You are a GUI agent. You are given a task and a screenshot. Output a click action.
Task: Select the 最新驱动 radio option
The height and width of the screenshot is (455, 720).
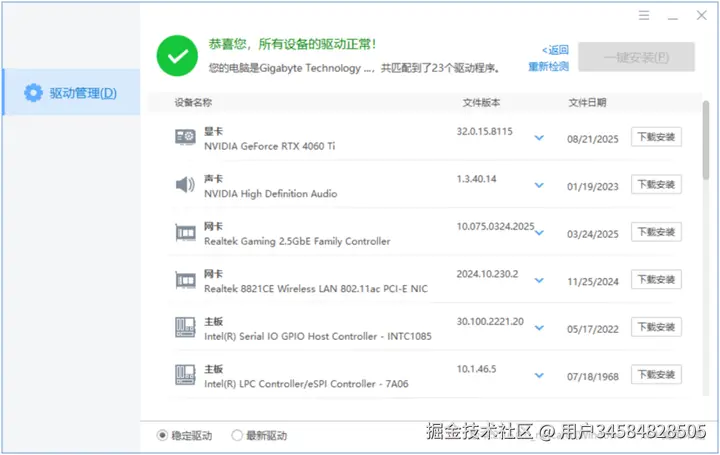click(237, 435)
